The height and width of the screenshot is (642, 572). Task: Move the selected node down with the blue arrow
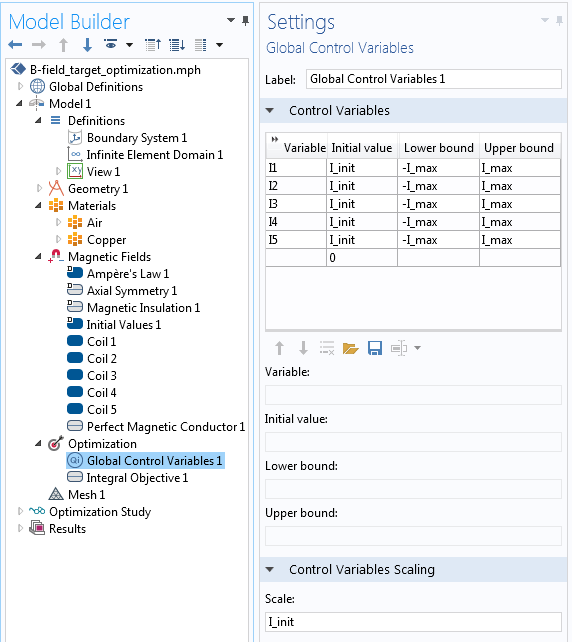coord(87,45)
